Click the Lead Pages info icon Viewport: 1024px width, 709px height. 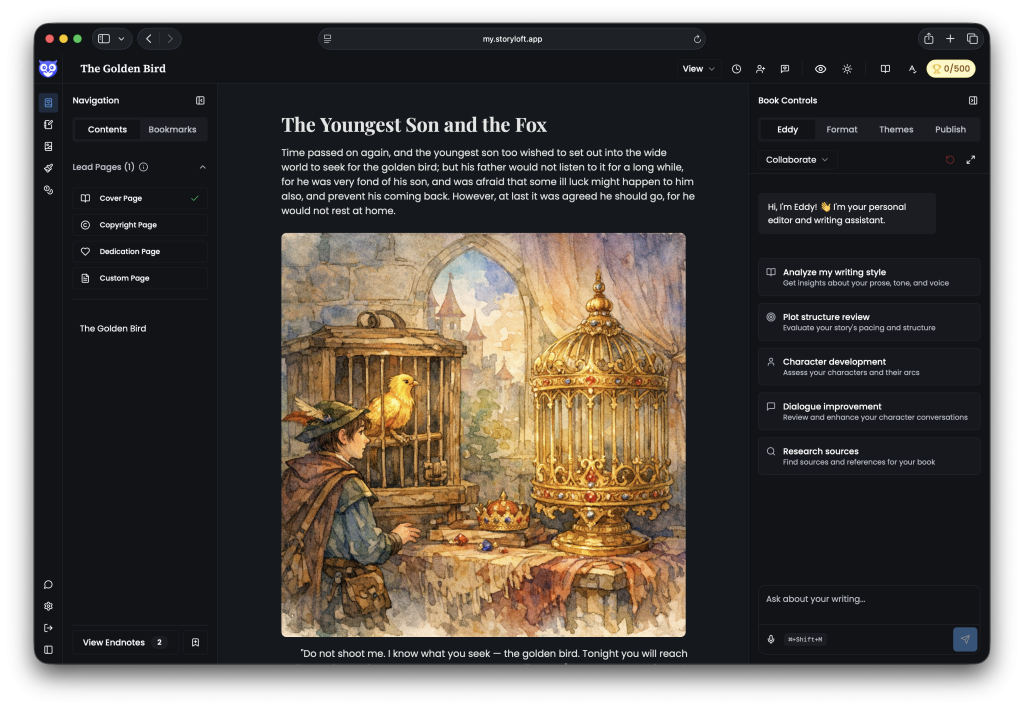(144, 167)
